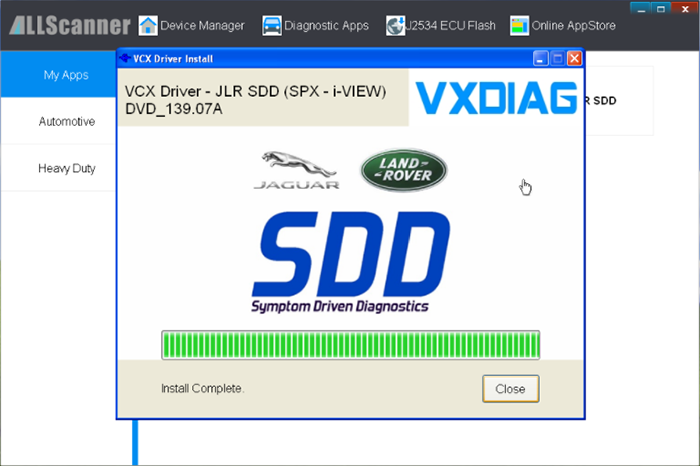
Task: Open the Diagnostic Apps menu label
Action: pos(326,26)
